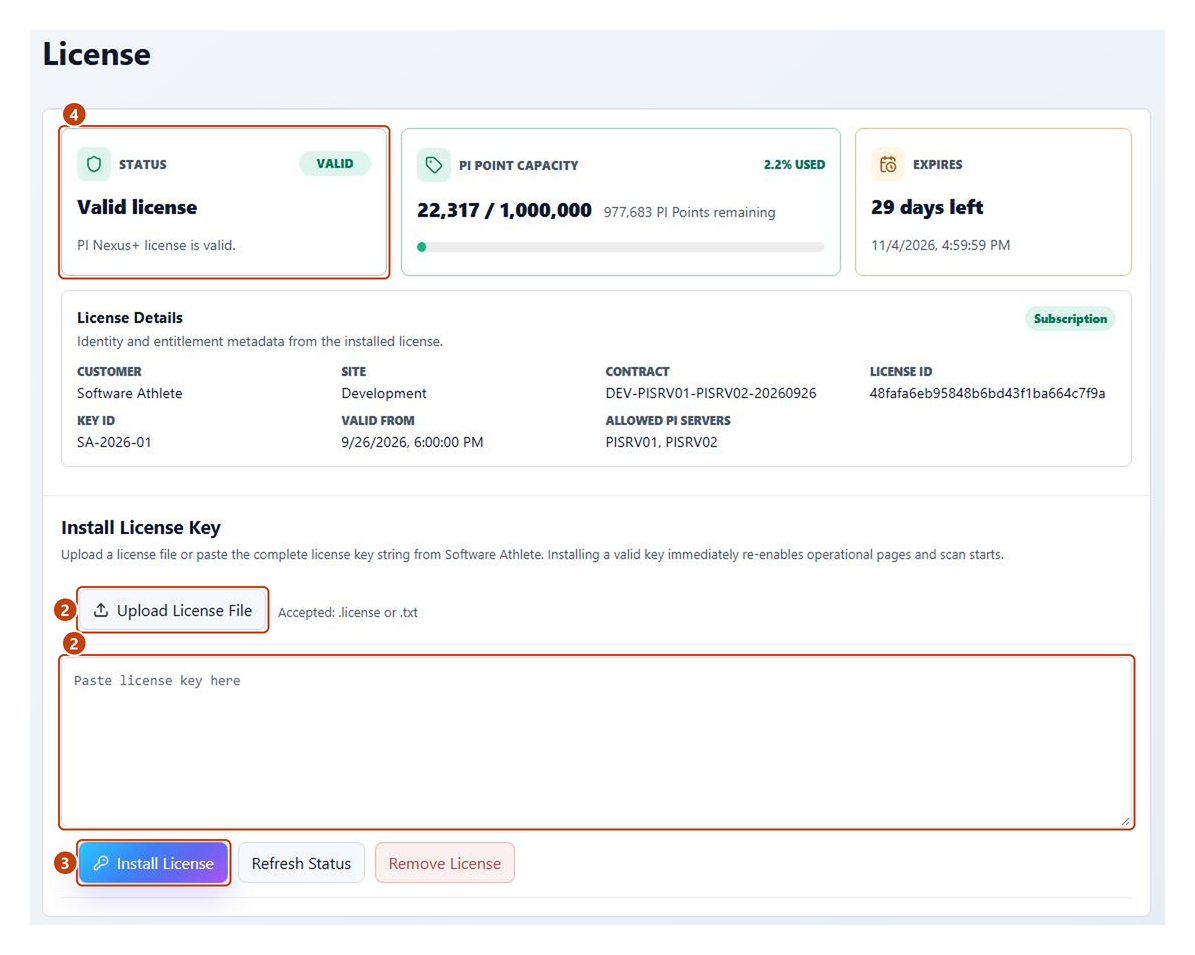Click the 'Upload a license file or paste' instructions
The height and width of the screenshot is (955, 1195).
(x=532, y=555)
